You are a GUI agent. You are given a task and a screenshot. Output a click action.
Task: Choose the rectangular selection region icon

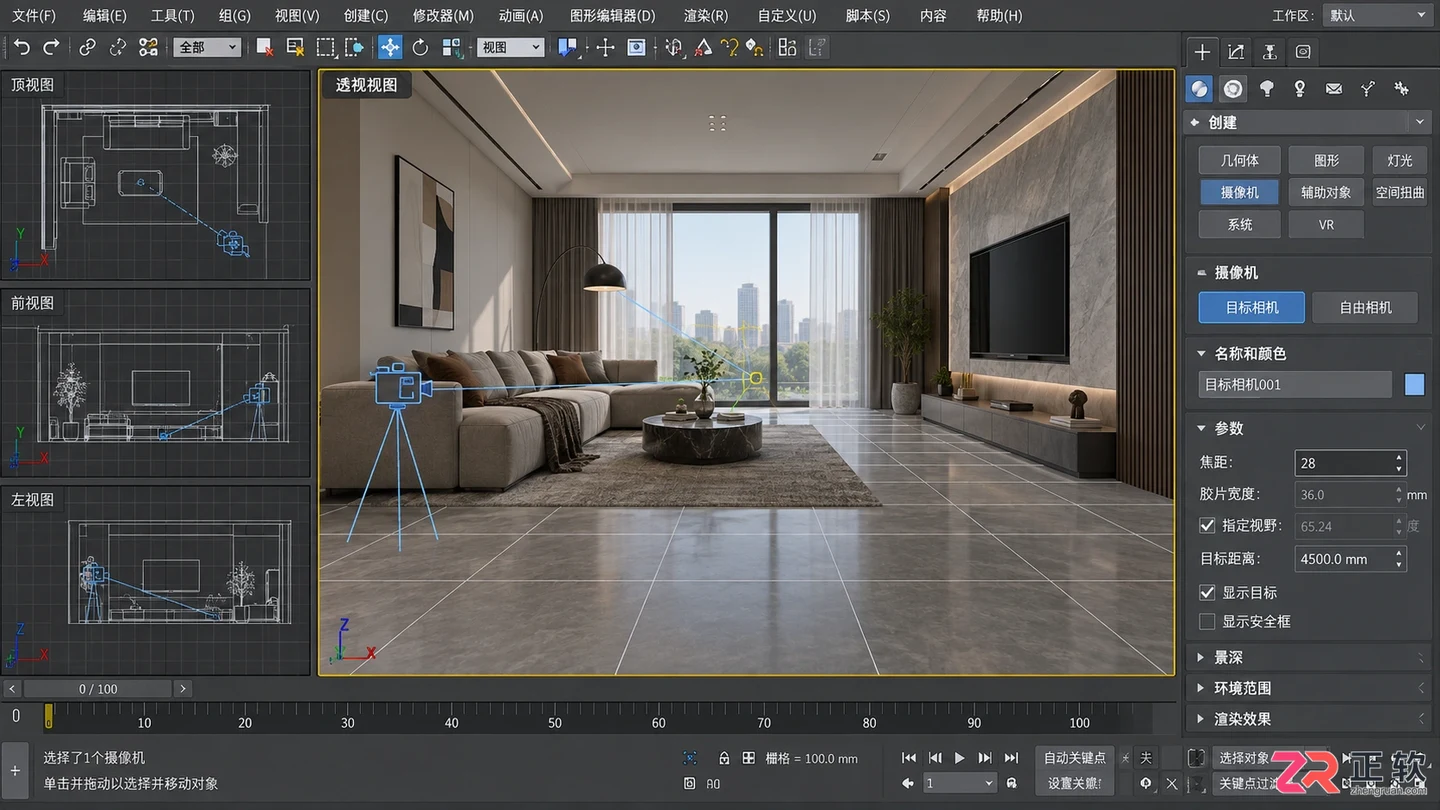(326, 47)
